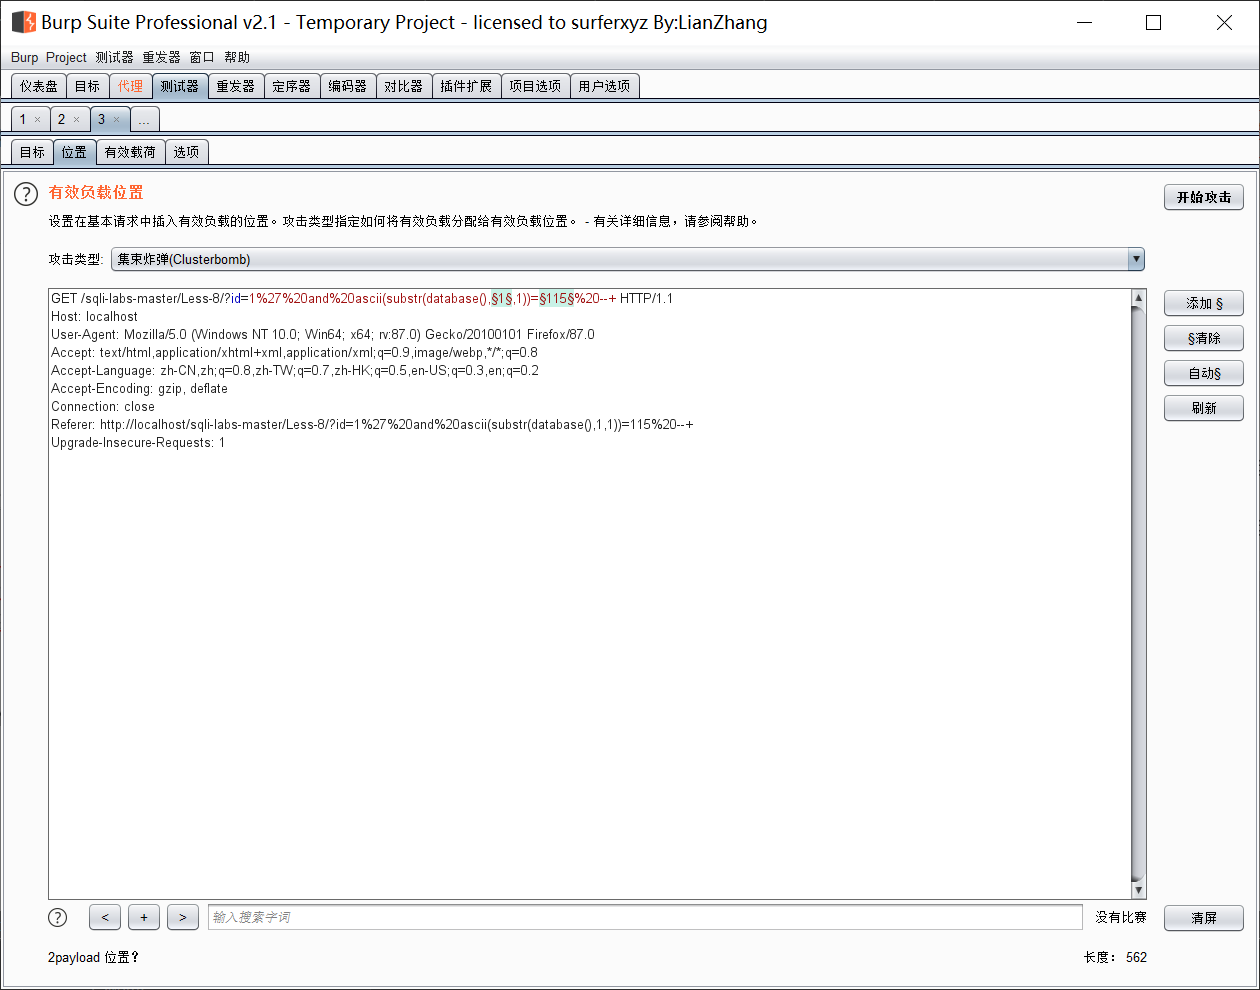The height and width of the screenshot is (990, 1260).
Task: Click the Accept-Encoding: gzip, deflate line
Action: point(139,388)
